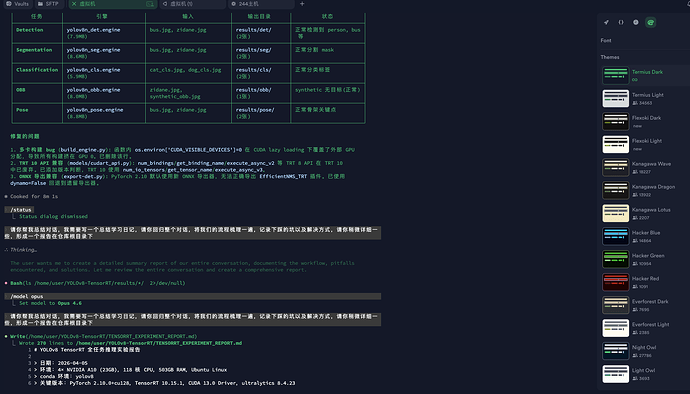
Task: Select the Hacker Blue theme
Action: (645, 236)
